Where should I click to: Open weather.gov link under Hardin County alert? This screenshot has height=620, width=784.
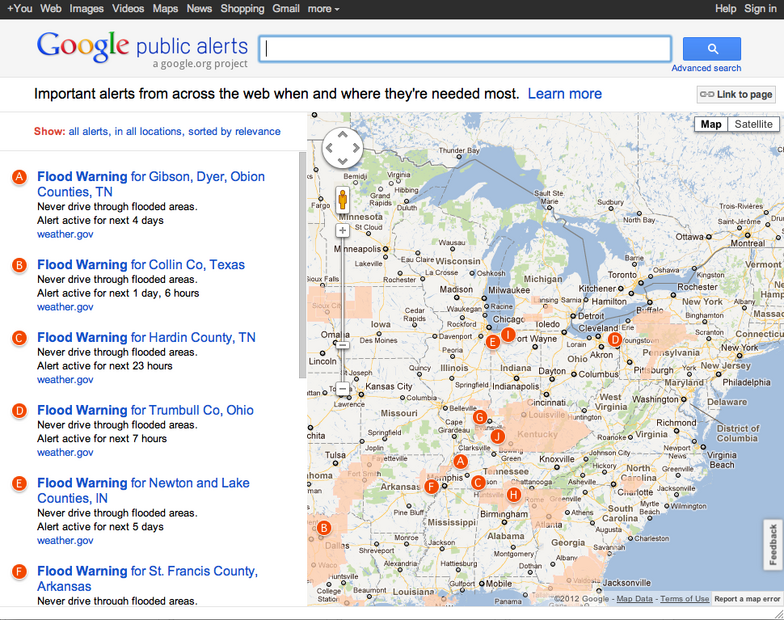click(65, 380)
